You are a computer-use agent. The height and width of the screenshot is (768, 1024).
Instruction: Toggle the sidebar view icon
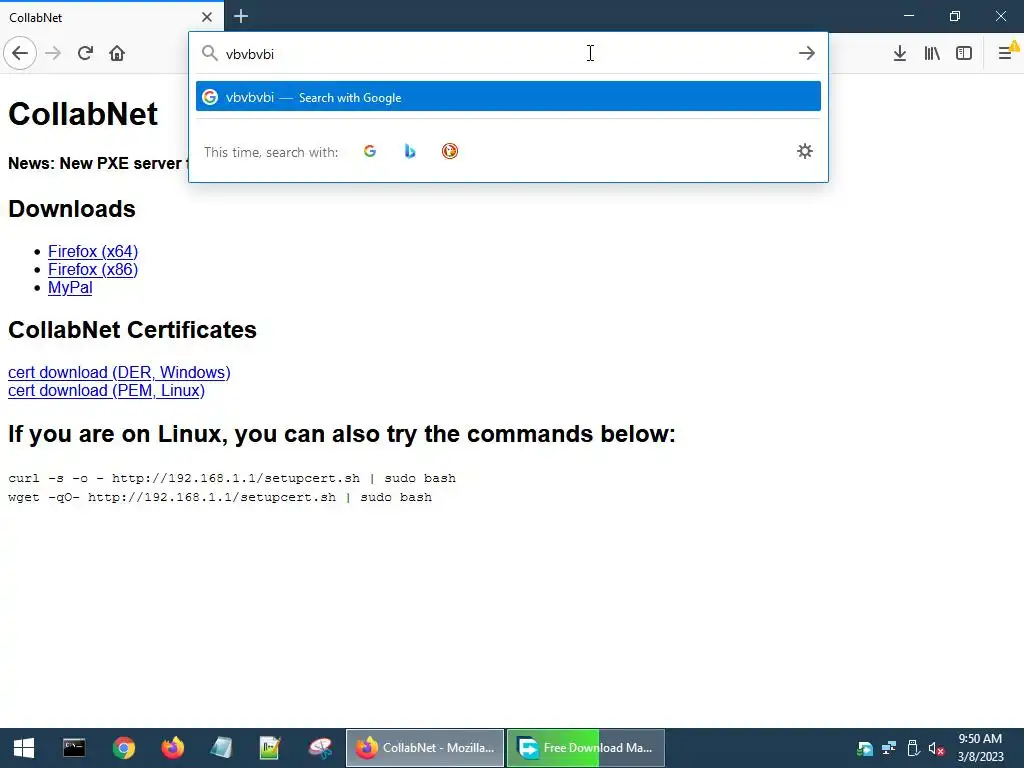coord(964,54)
